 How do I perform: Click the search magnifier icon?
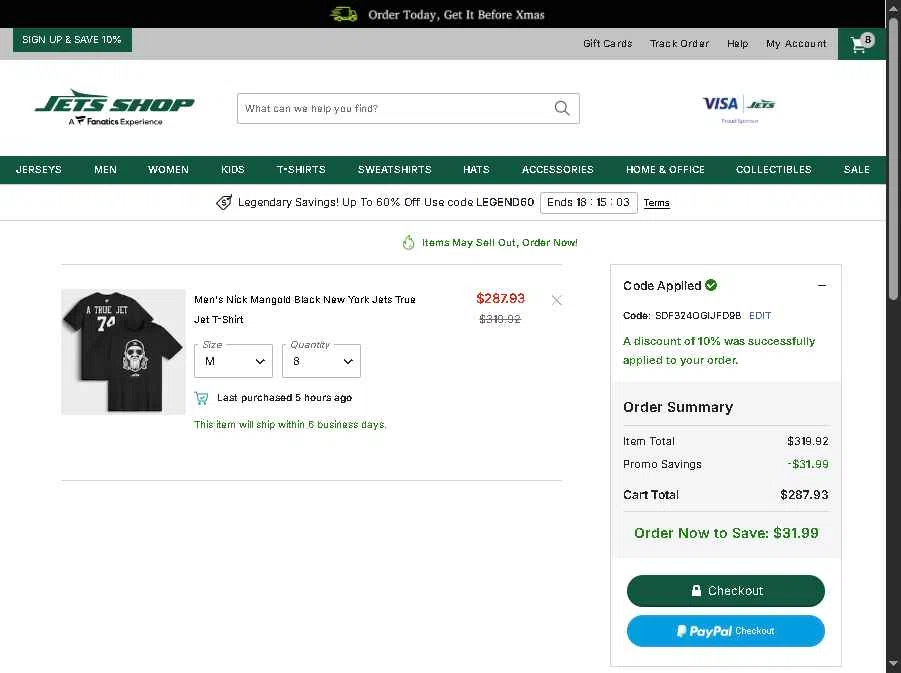tap(562, 108)
